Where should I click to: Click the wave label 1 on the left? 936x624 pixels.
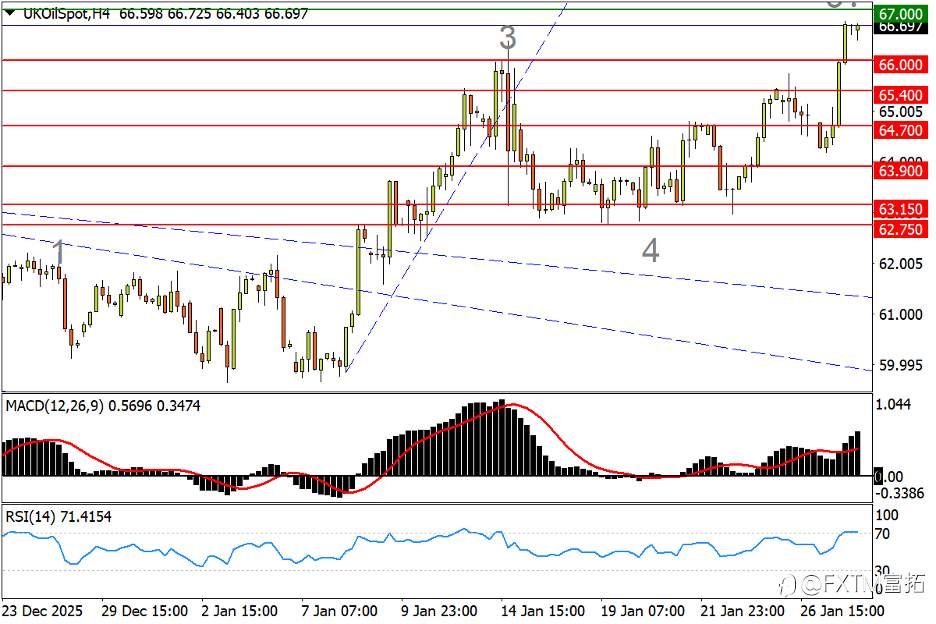click(58, 251)
